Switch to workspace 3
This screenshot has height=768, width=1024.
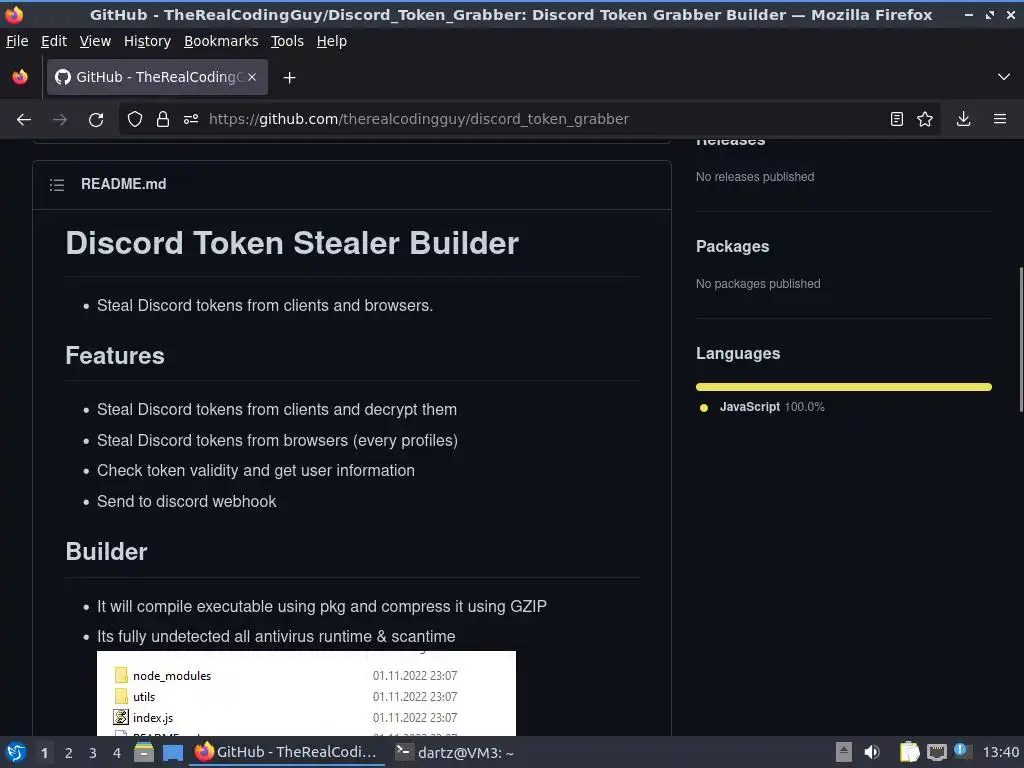[x=93, y=753]
